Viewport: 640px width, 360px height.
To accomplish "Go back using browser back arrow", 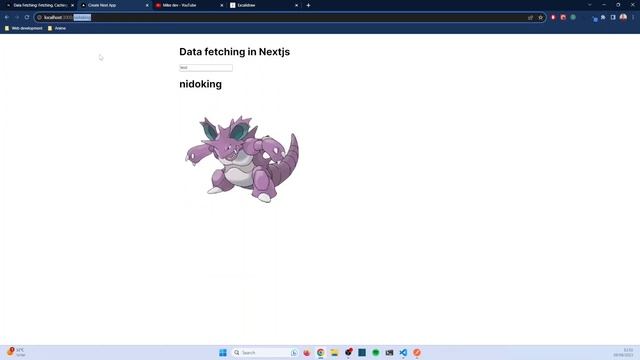I will (7, 18).
